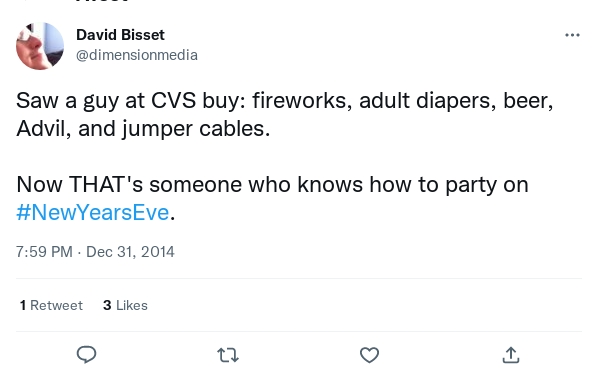Retweet this post using the arrows icon

point(228,355)
